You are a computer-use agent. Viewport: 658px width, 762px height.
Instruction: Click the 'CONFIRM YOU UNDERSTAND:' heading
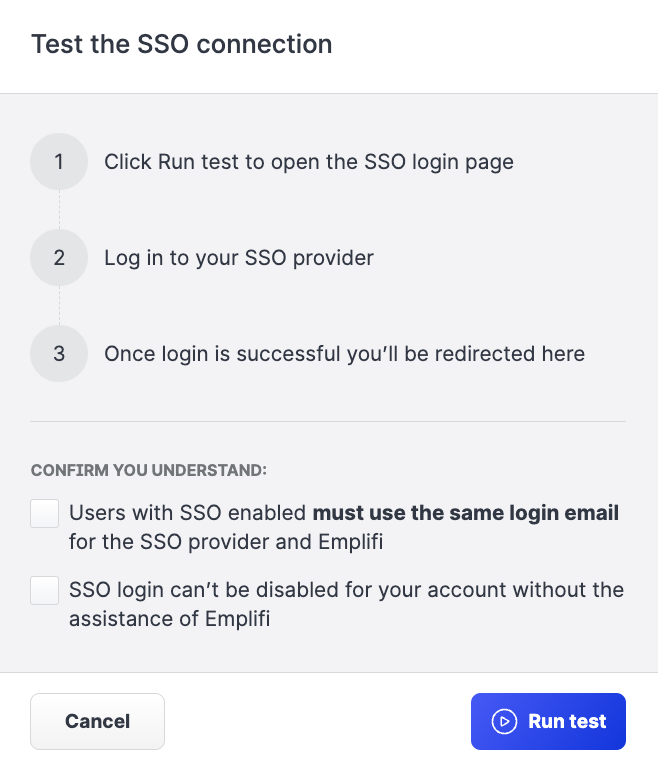tap(150, 469)
